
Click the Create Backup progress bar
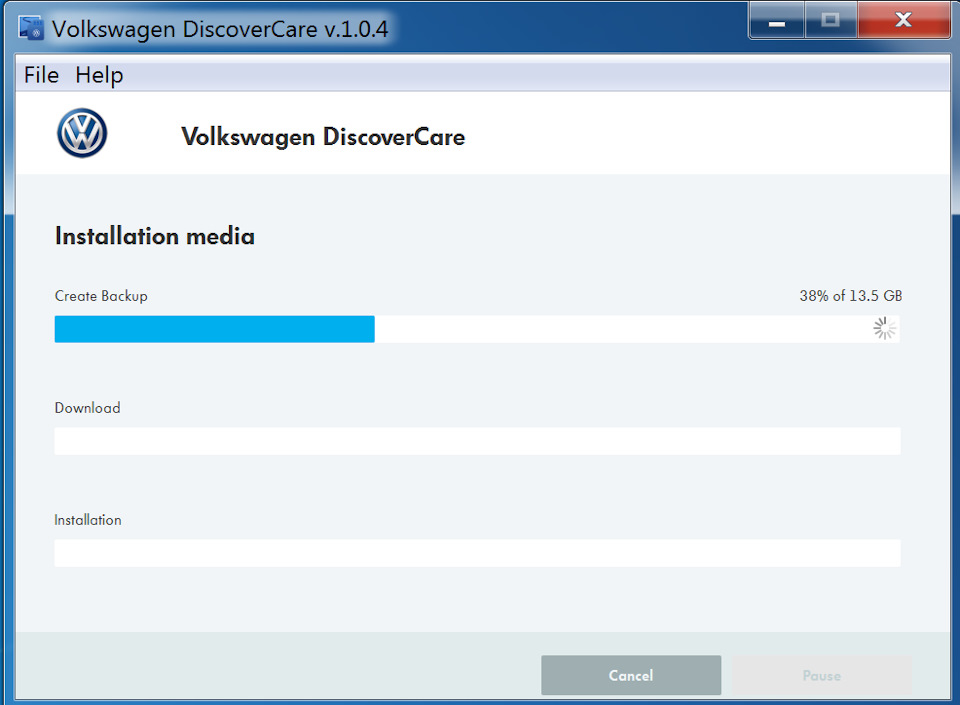coord(478,329)
